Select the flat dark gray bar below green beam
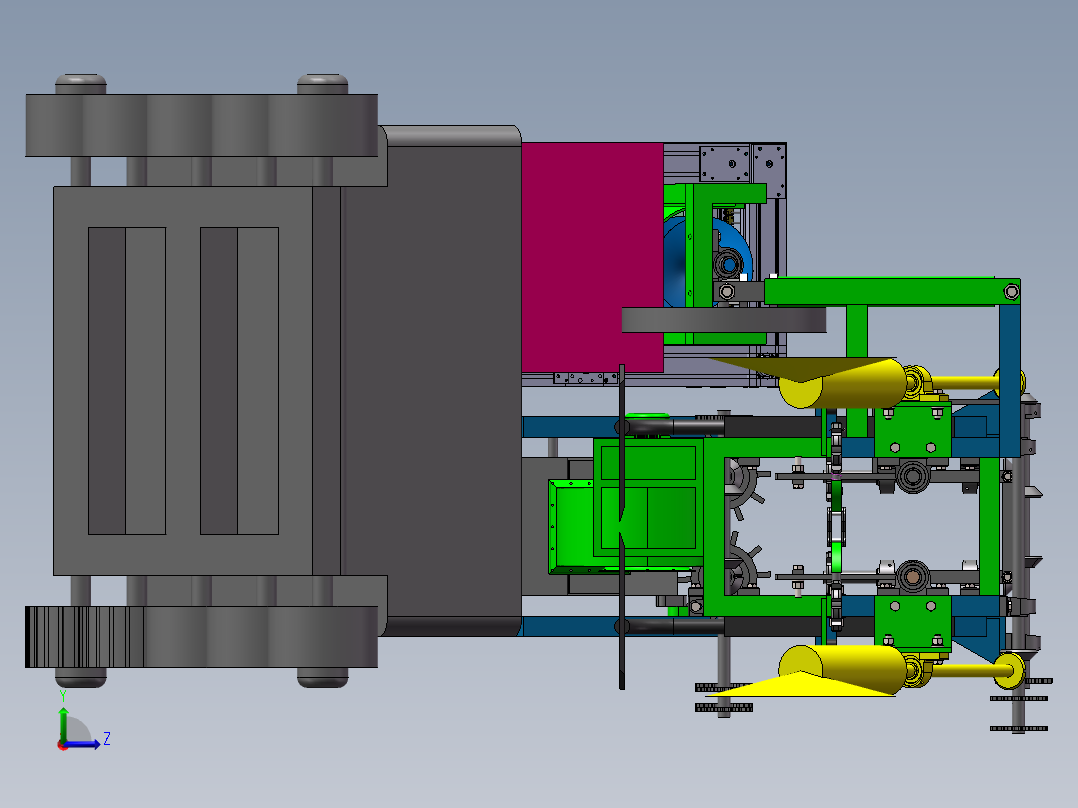Screen dimensions: 1078x808 [724, 320]
